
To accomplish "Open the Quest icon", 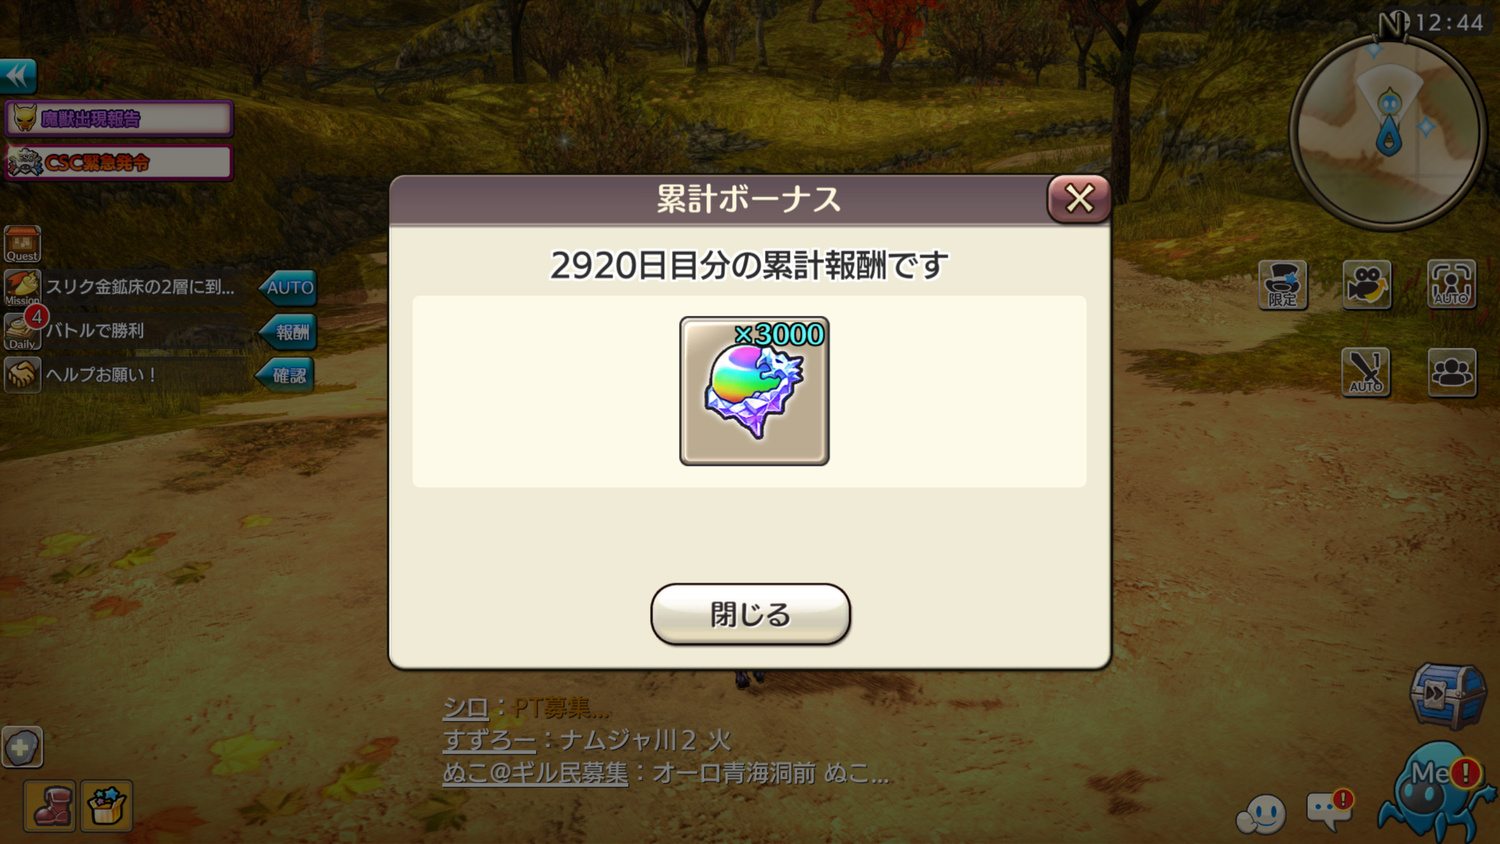I will [x=22, y=244].
